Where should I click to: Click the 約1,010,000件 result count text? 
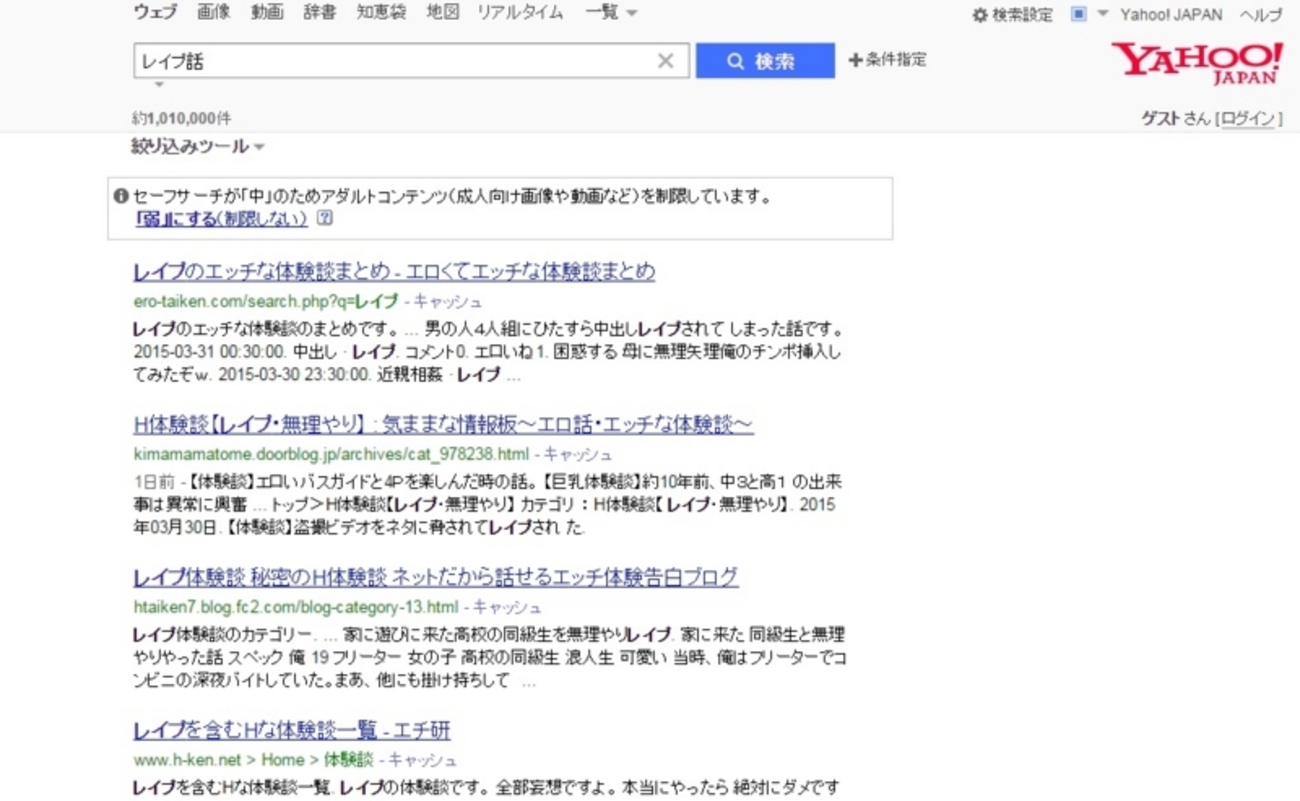coord(181,119)
